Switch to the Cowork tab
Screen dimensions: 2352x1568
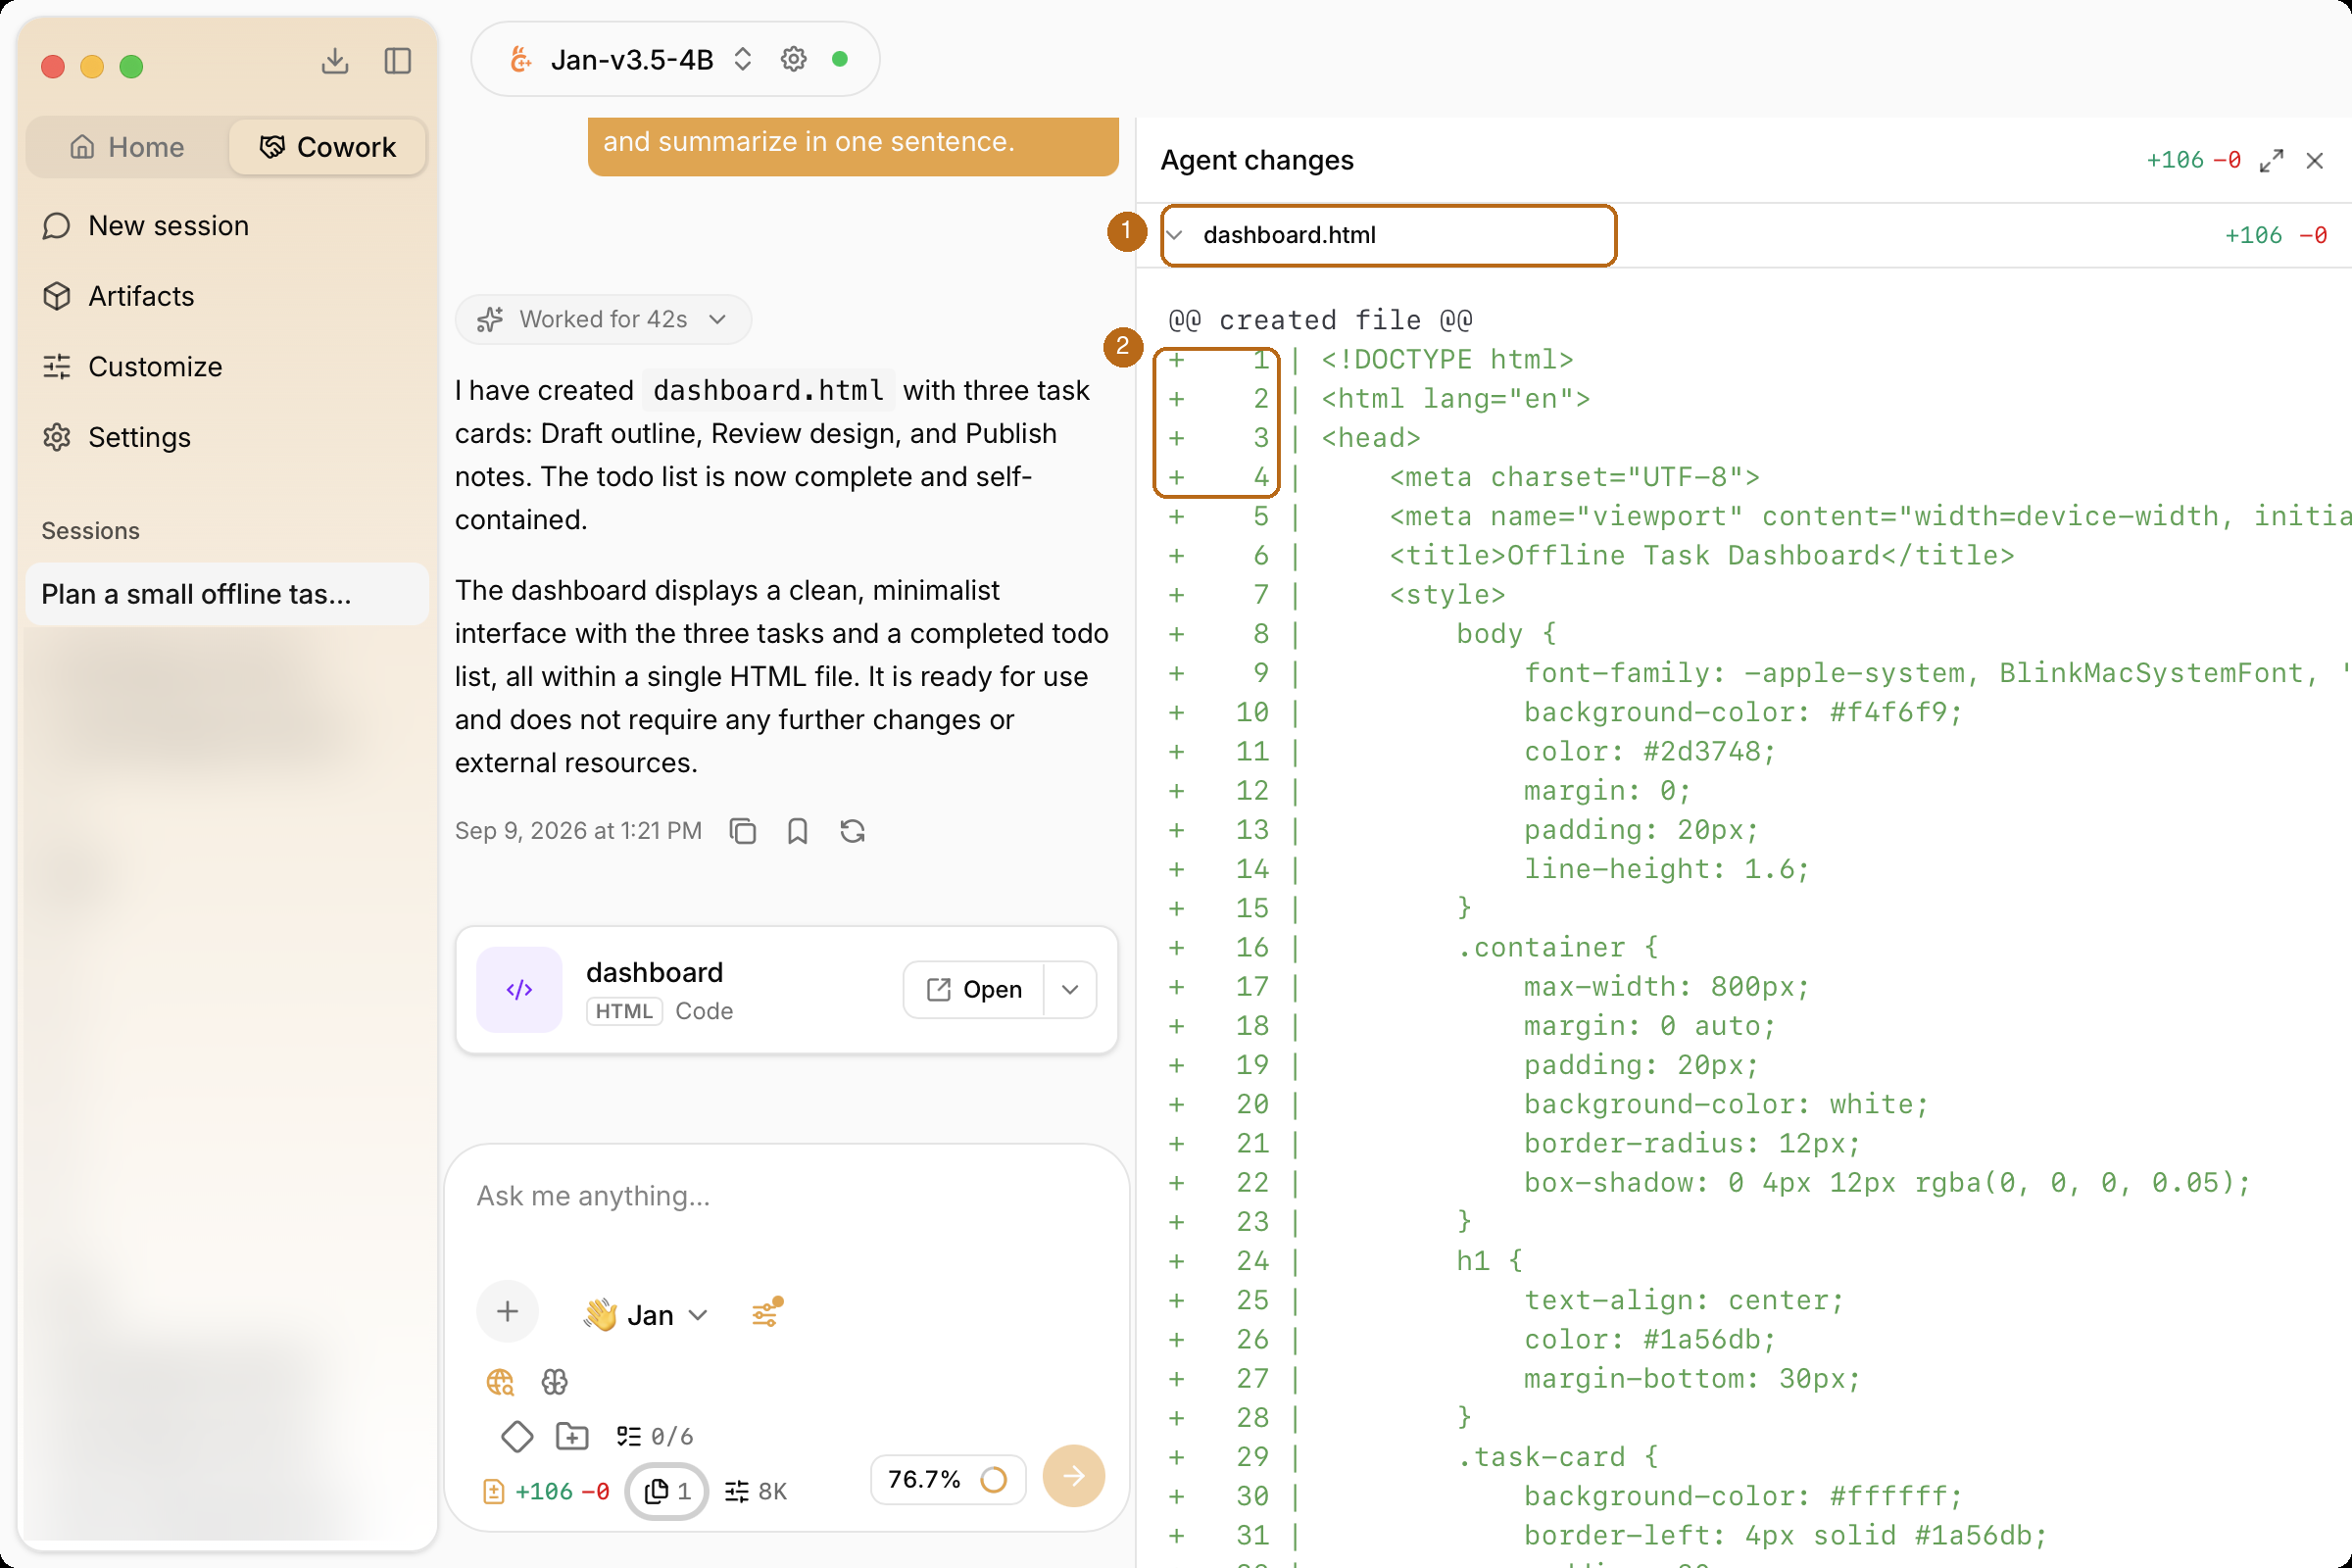coord(328,147)
